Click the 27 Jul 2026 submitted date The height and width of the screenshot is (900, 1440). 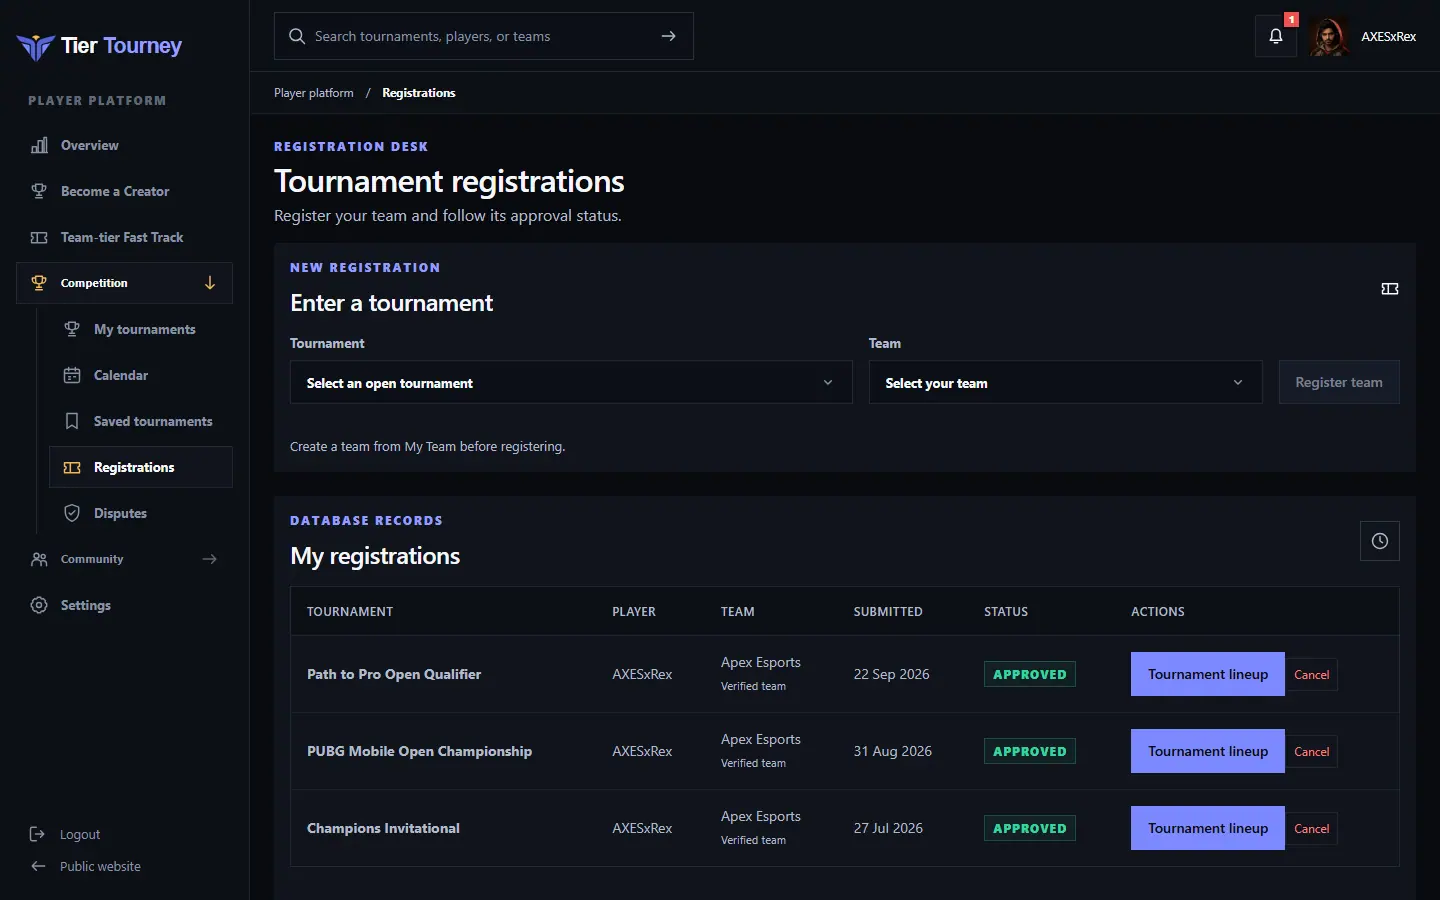(888, 829)
